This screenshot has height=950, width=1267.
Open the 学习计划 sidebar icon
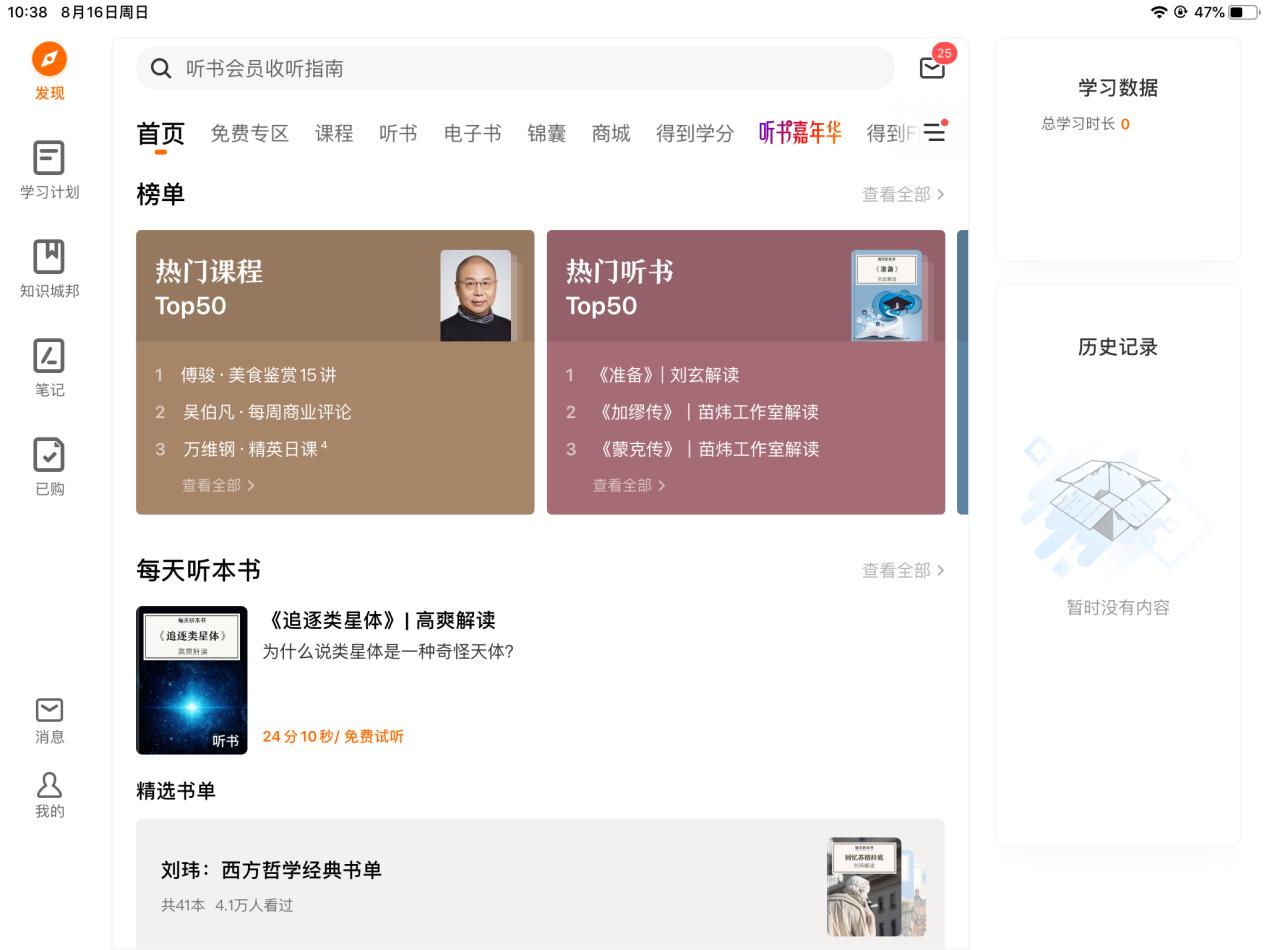49,160
